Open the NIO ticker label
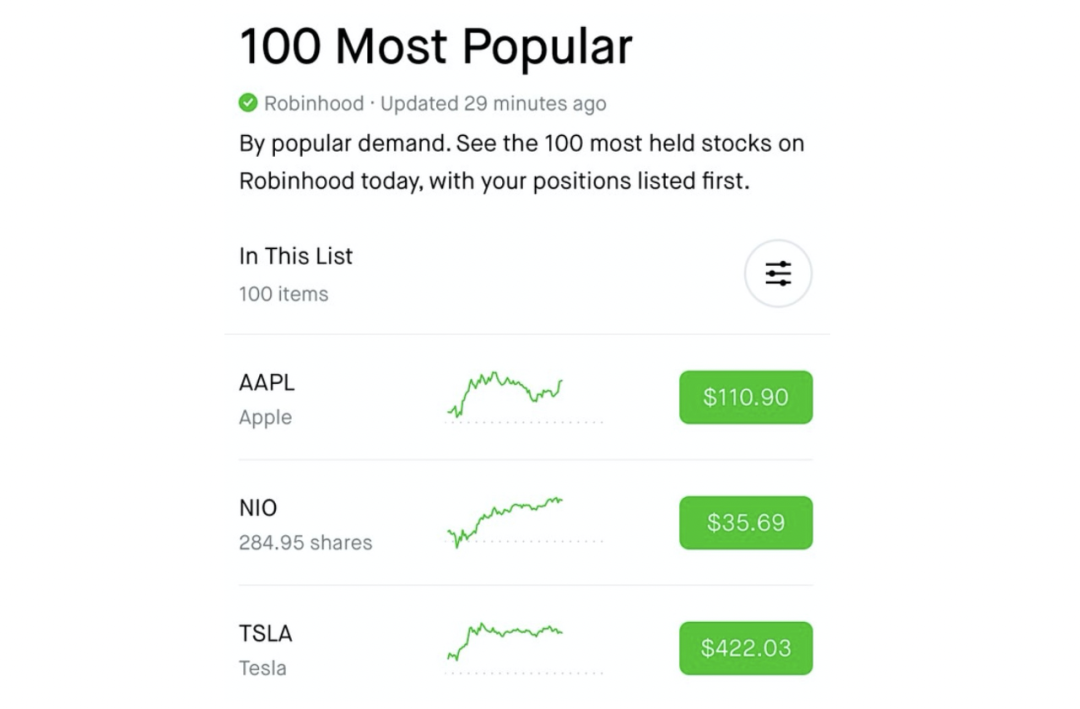 point(260,507)
